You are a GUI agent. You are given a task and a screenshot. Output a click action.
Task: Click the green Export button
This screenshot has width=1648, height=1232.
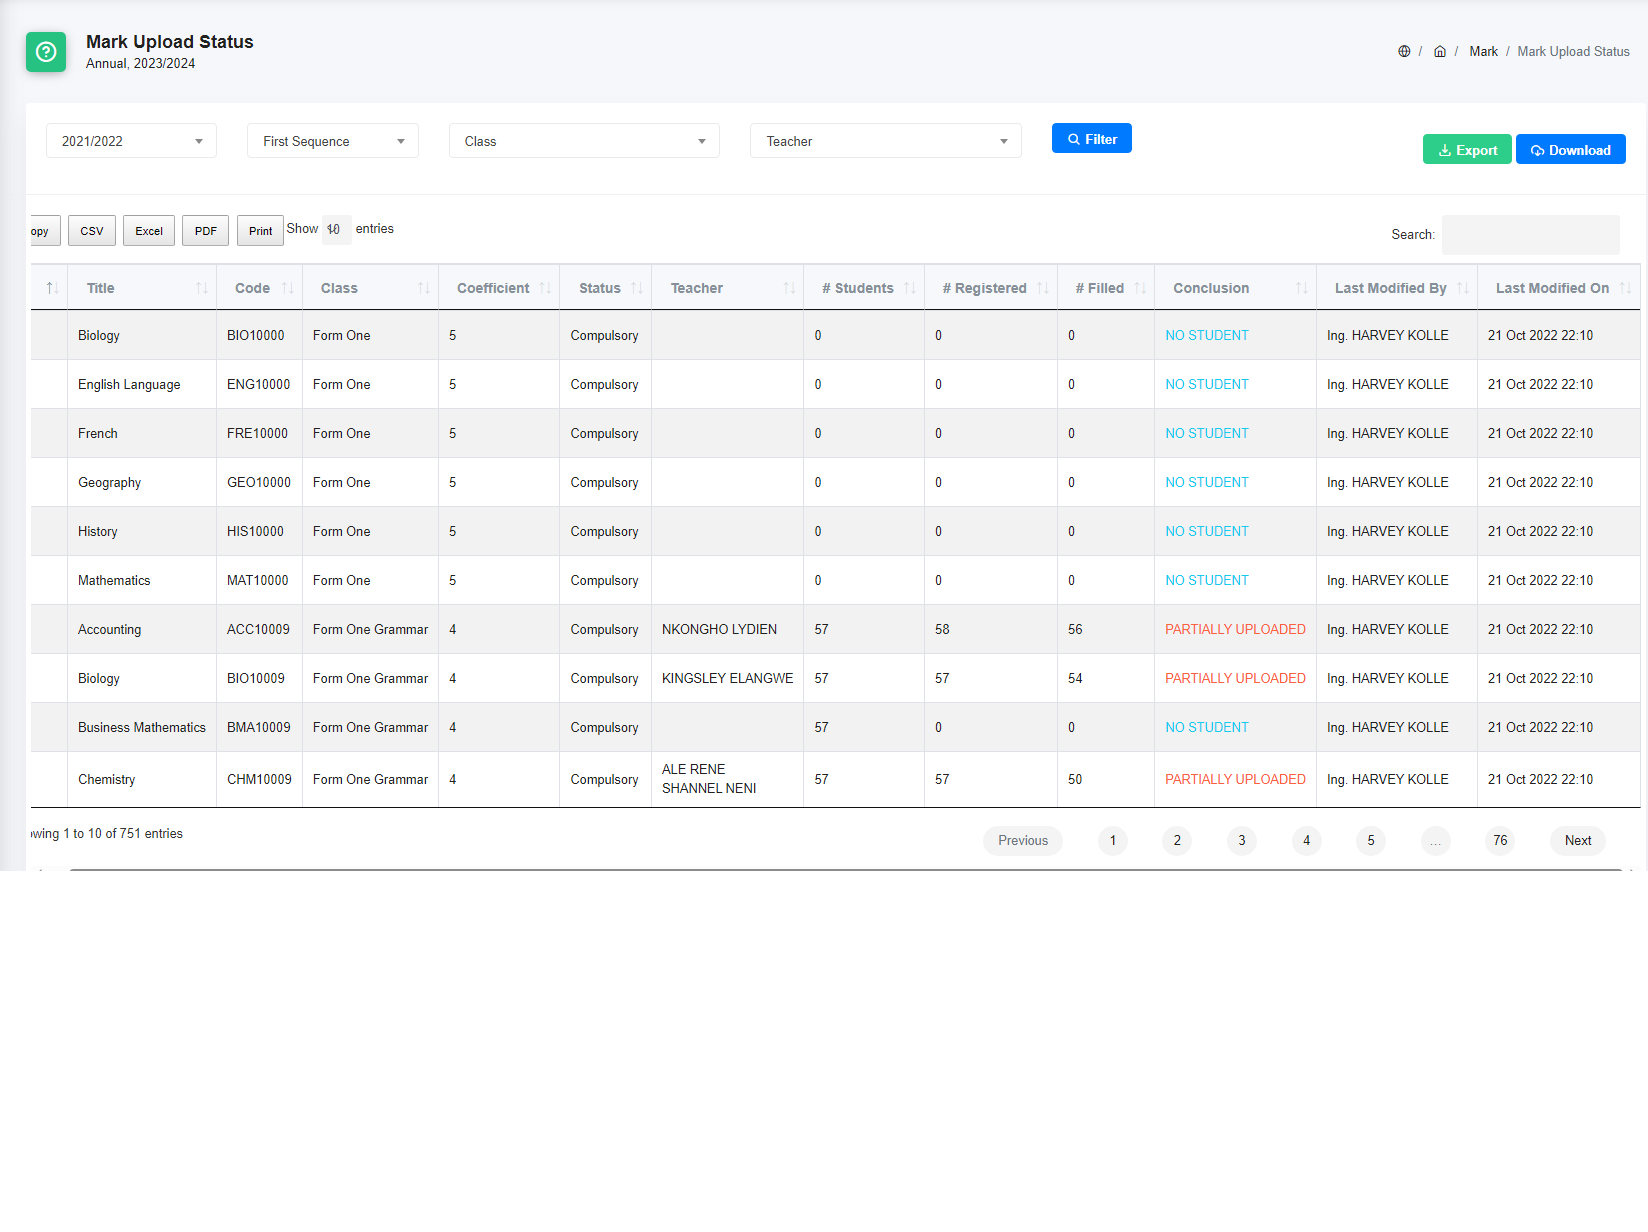coord(1466,150)
